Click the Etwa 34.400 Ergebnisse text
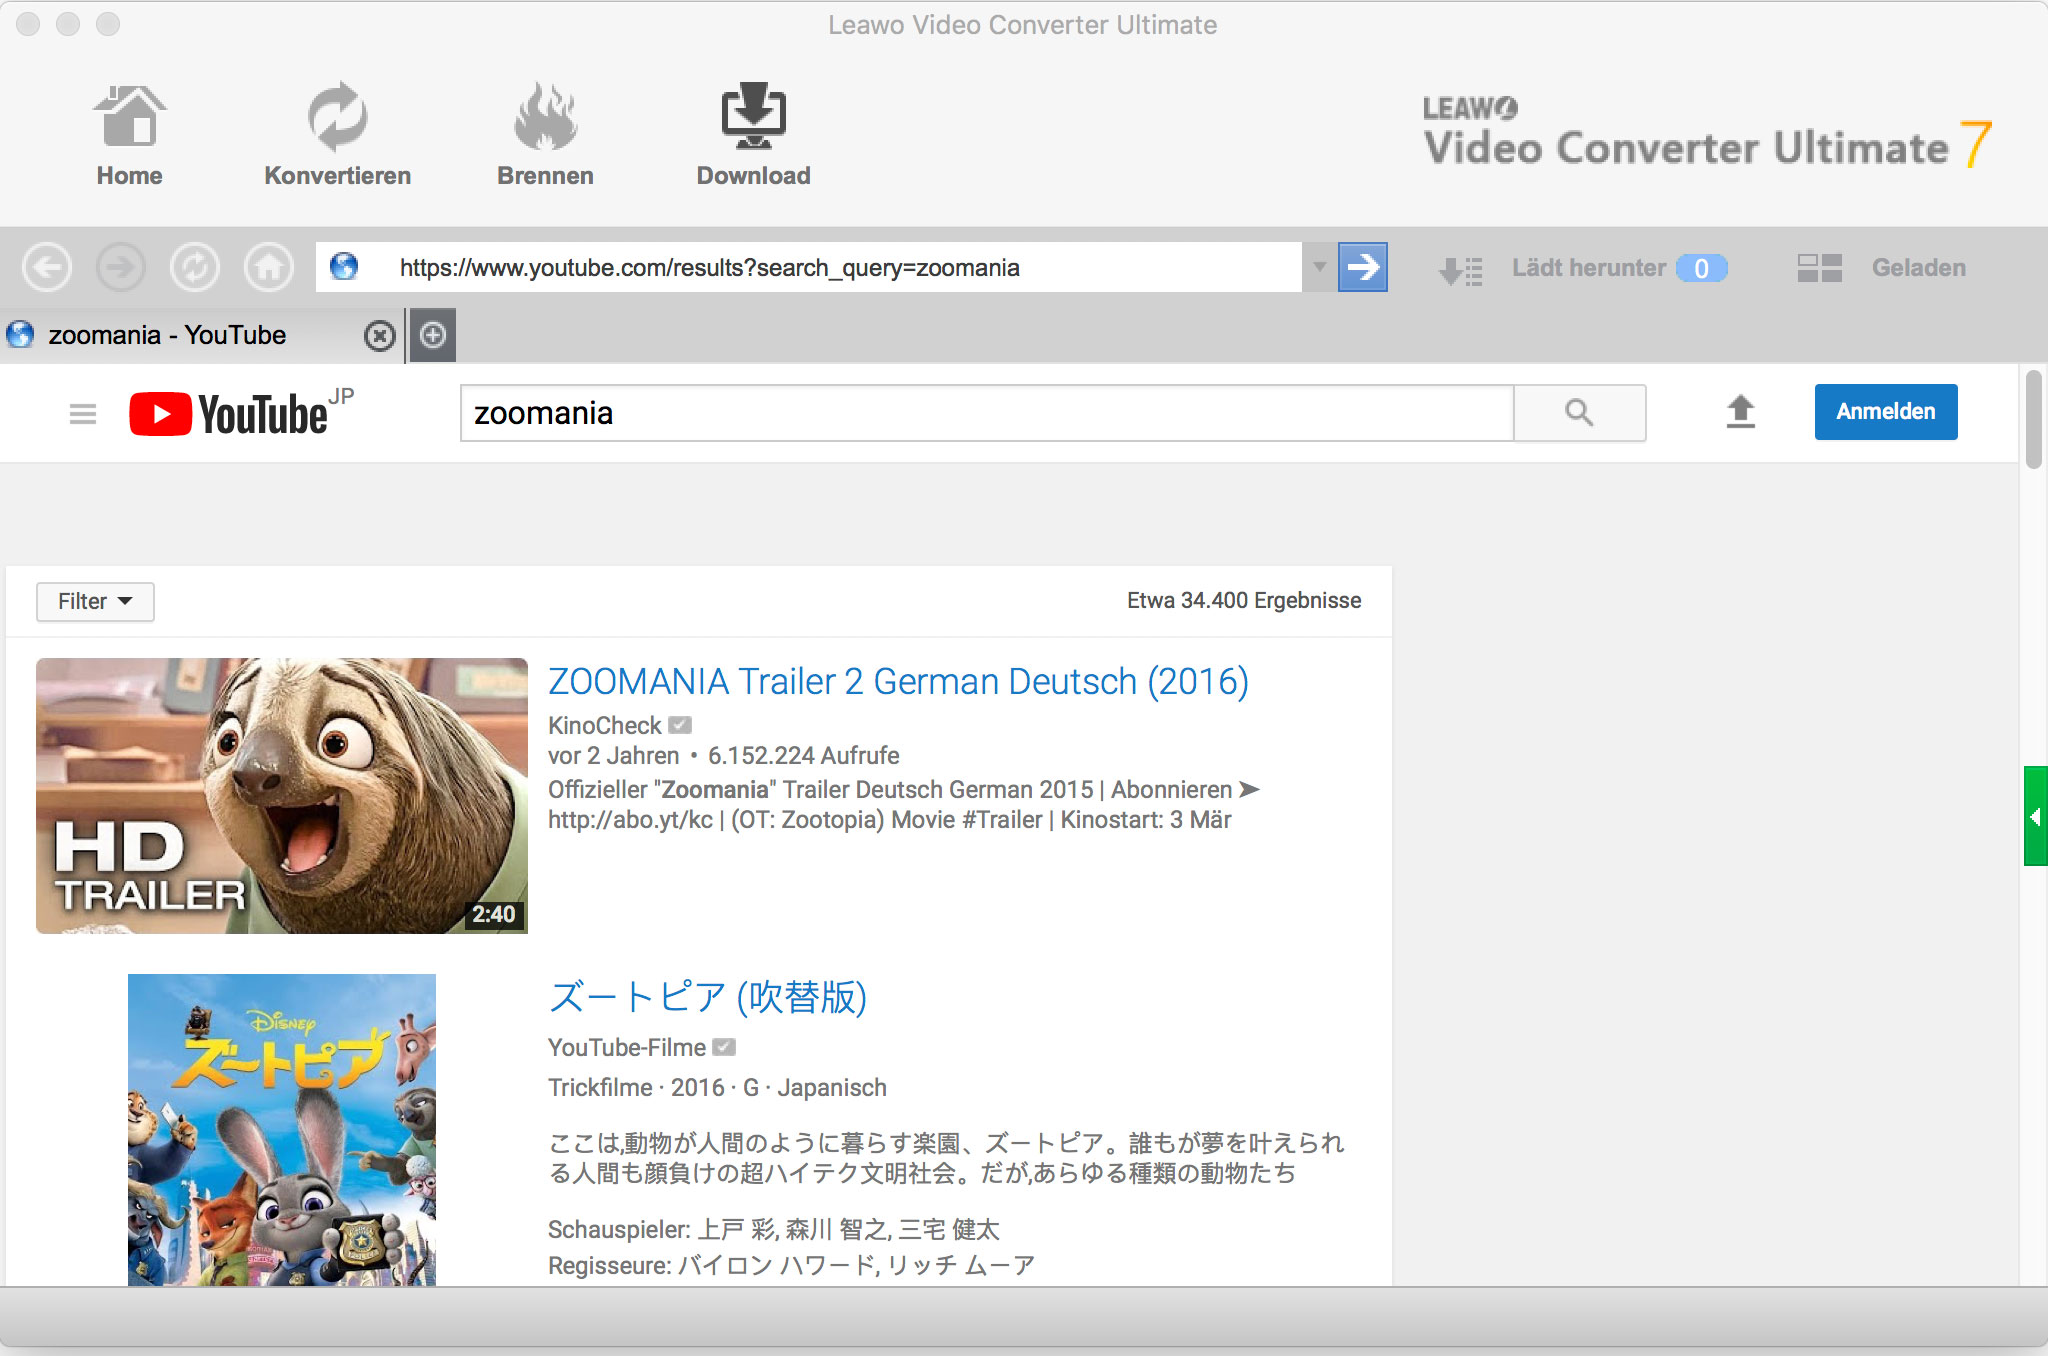Screen dimensions: 2048x1356 1244,600
